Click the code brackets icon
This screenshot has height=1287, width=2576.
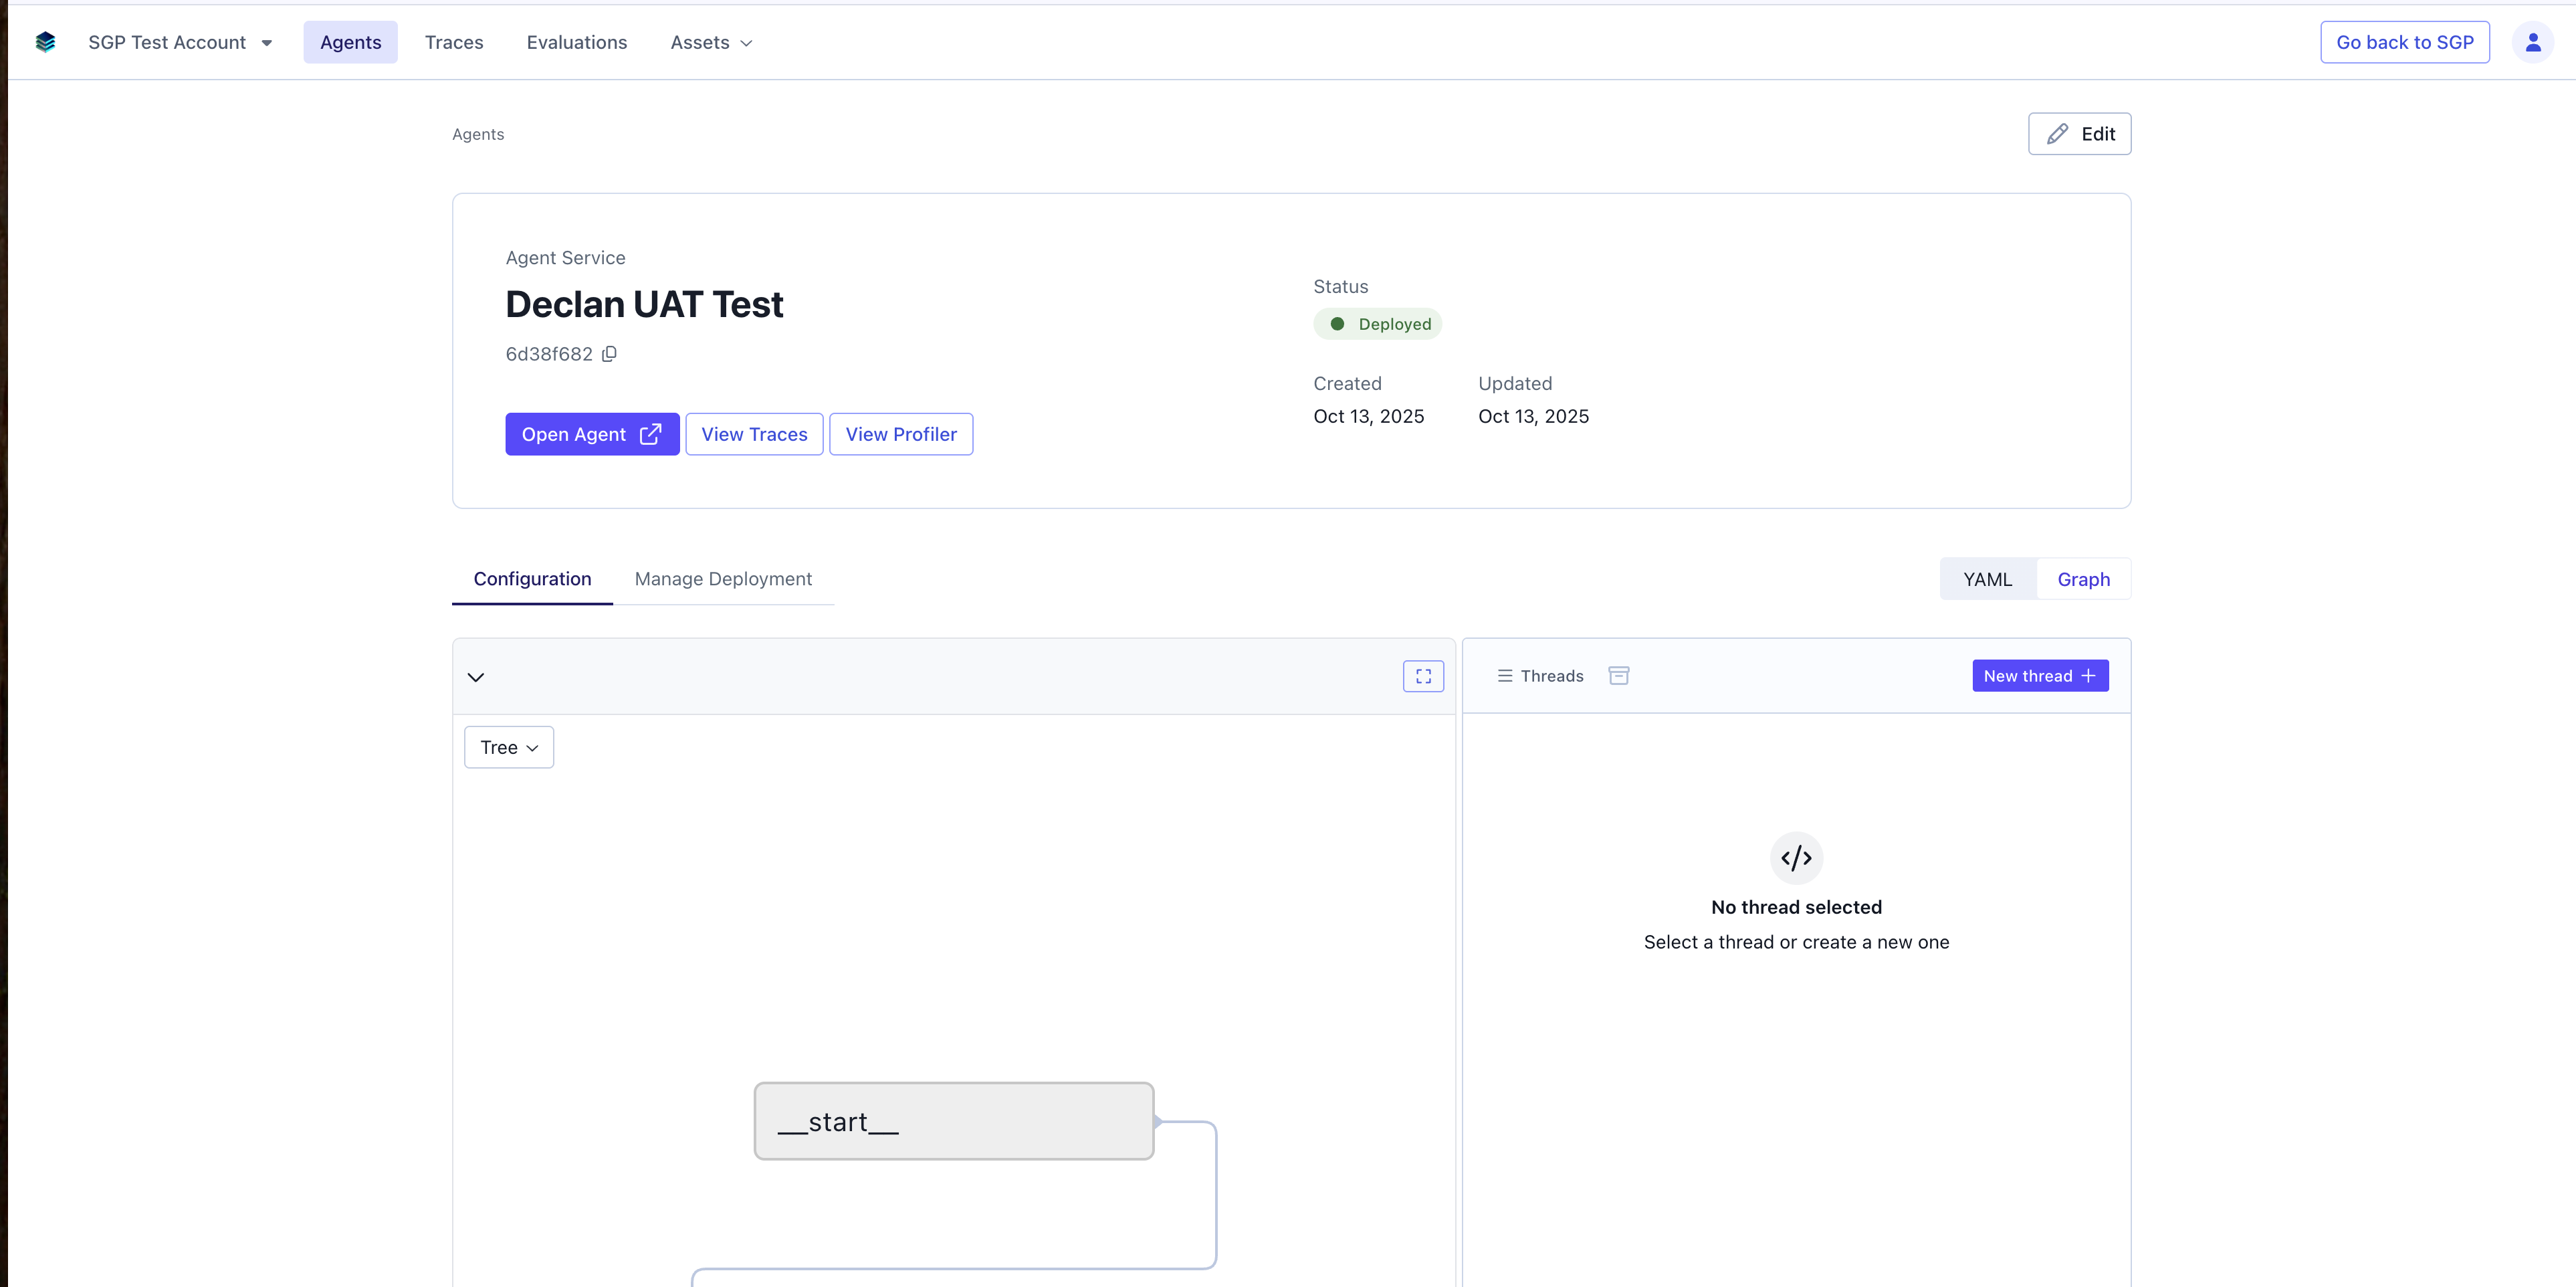[x=1795, y=858]
